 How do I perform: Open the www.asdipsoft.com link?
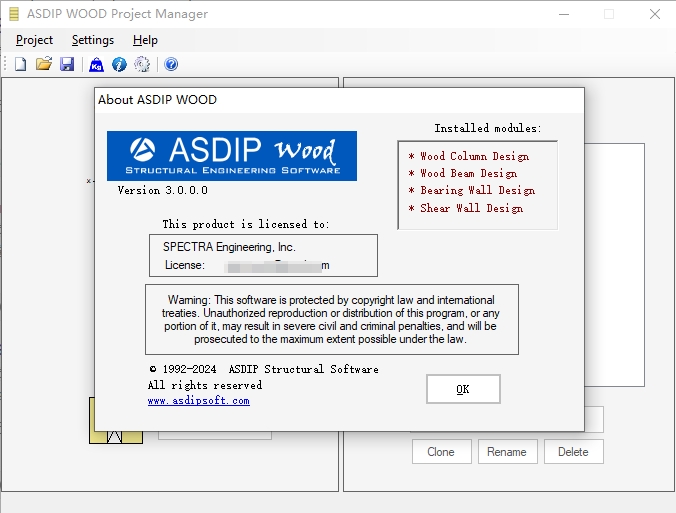[x=198, y=400]
